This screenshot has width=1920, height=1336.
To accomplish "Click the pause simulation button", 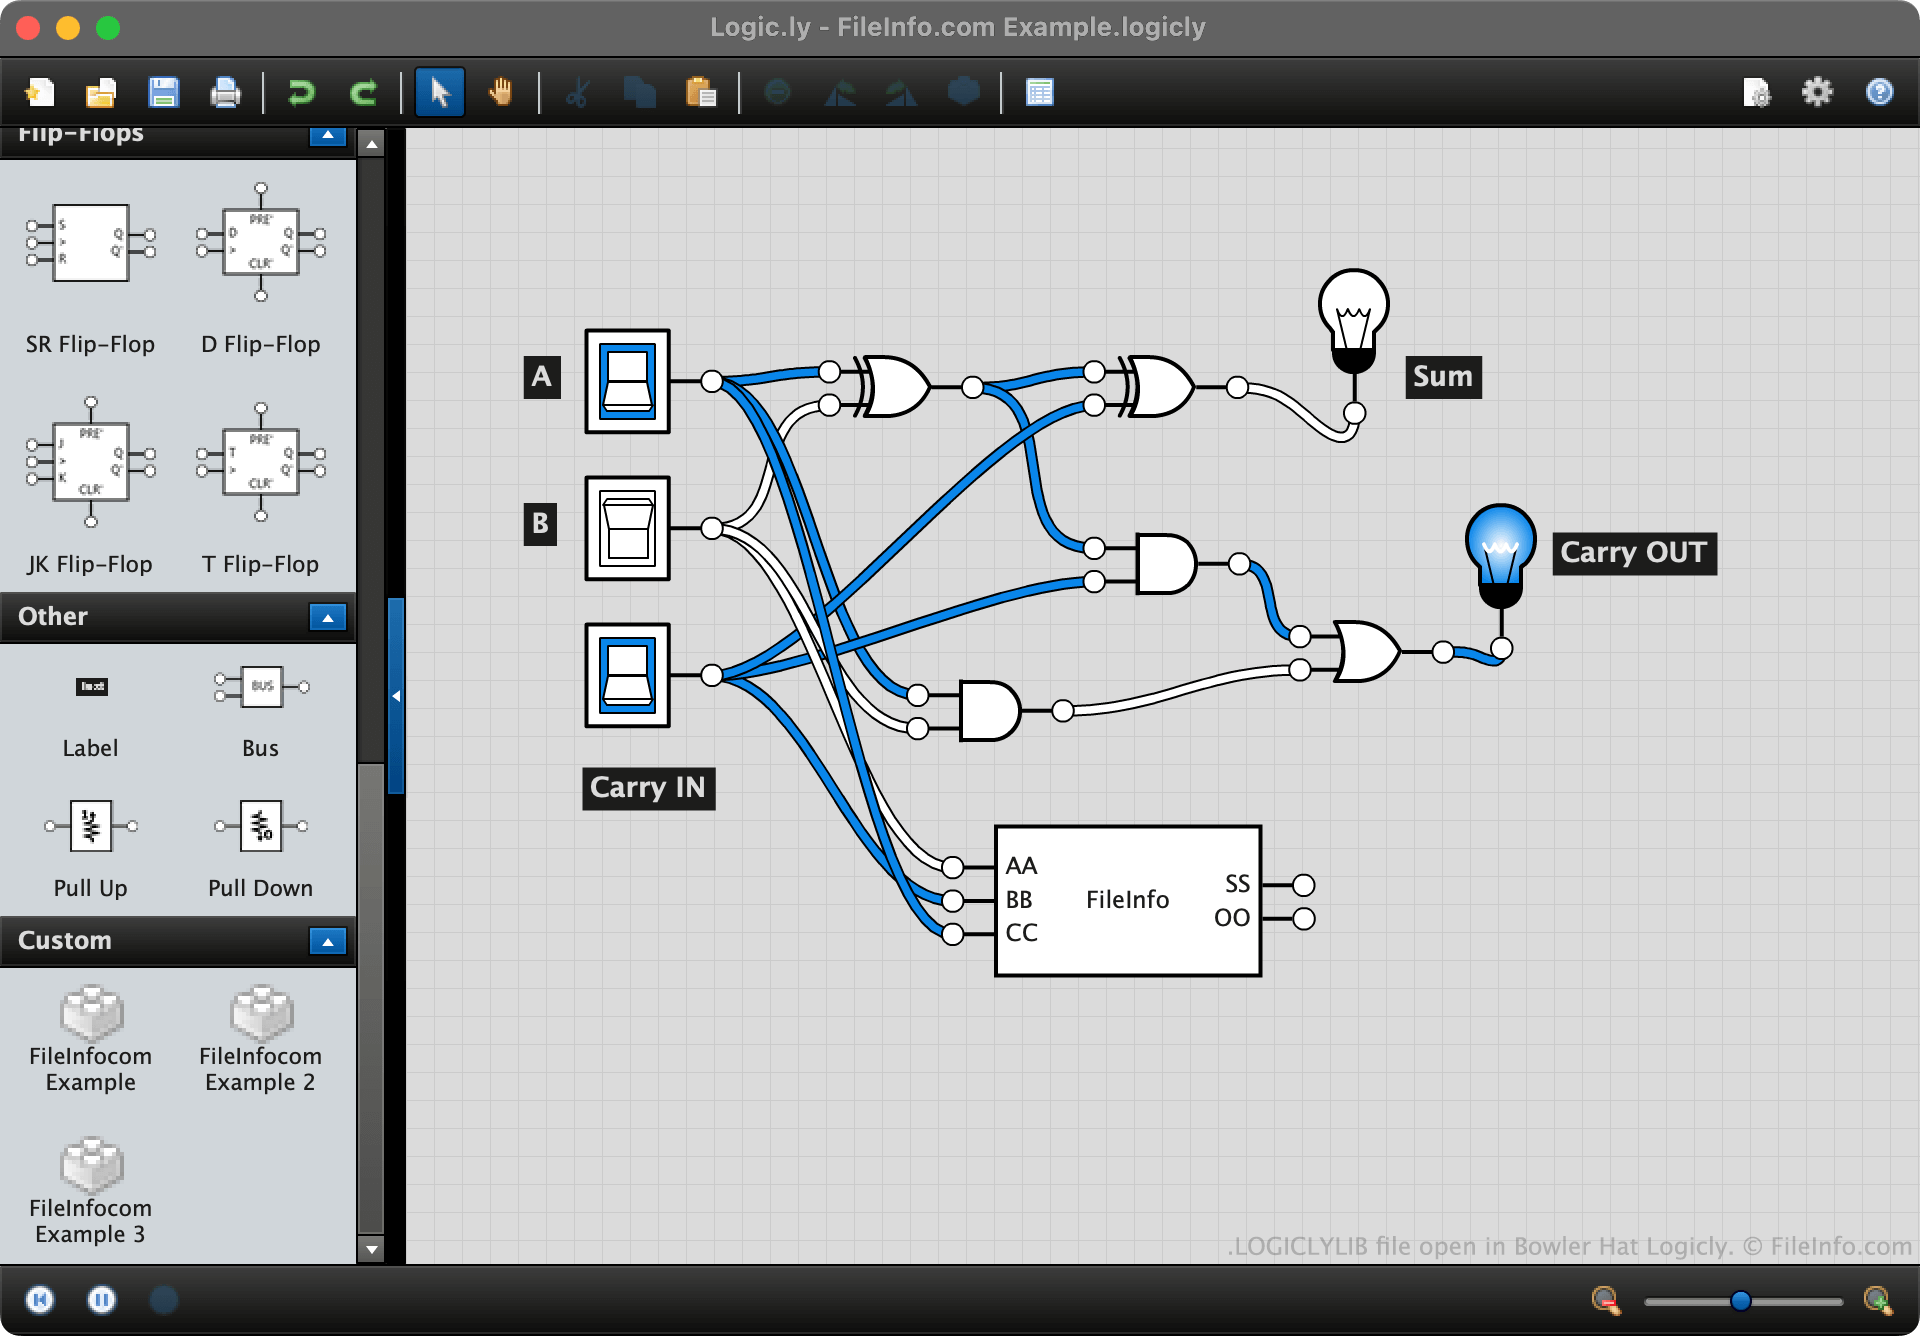I will pyautogui.click(x=101, y=1299).
